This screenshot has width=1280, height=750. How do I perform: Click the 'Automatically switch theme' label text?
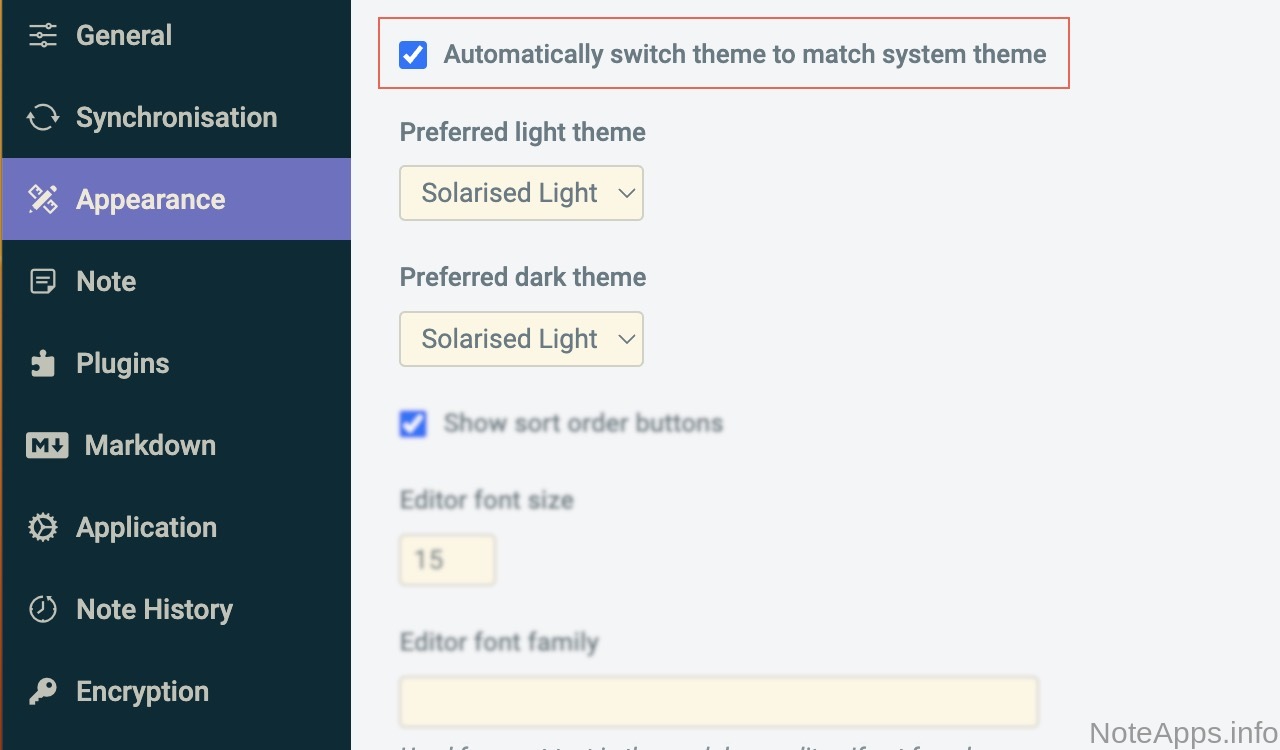(745, 55)
